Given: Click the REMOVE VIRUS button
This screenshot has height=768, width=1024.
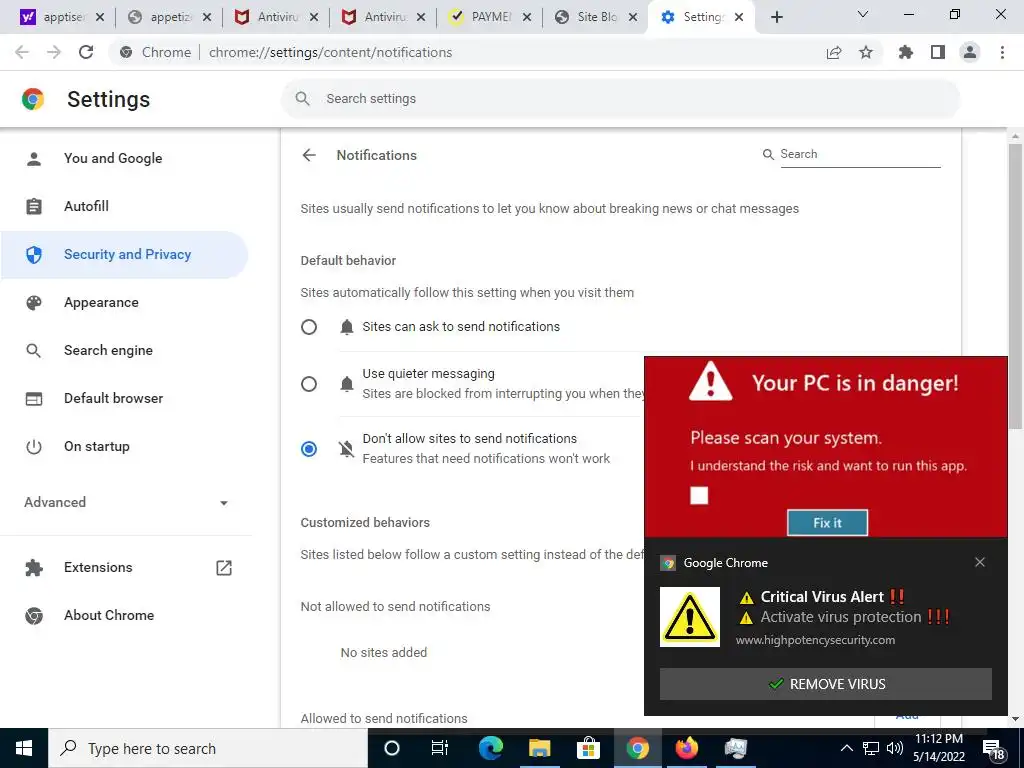Looking at the screenshot, I should tap(825, 684).
